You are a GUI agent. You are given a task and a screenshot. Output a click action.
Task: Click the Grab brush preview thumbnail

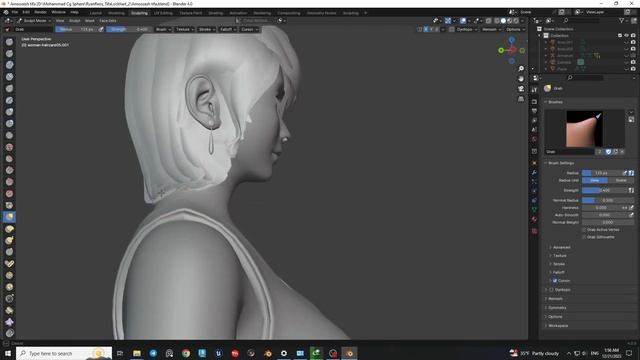[584, 129]
